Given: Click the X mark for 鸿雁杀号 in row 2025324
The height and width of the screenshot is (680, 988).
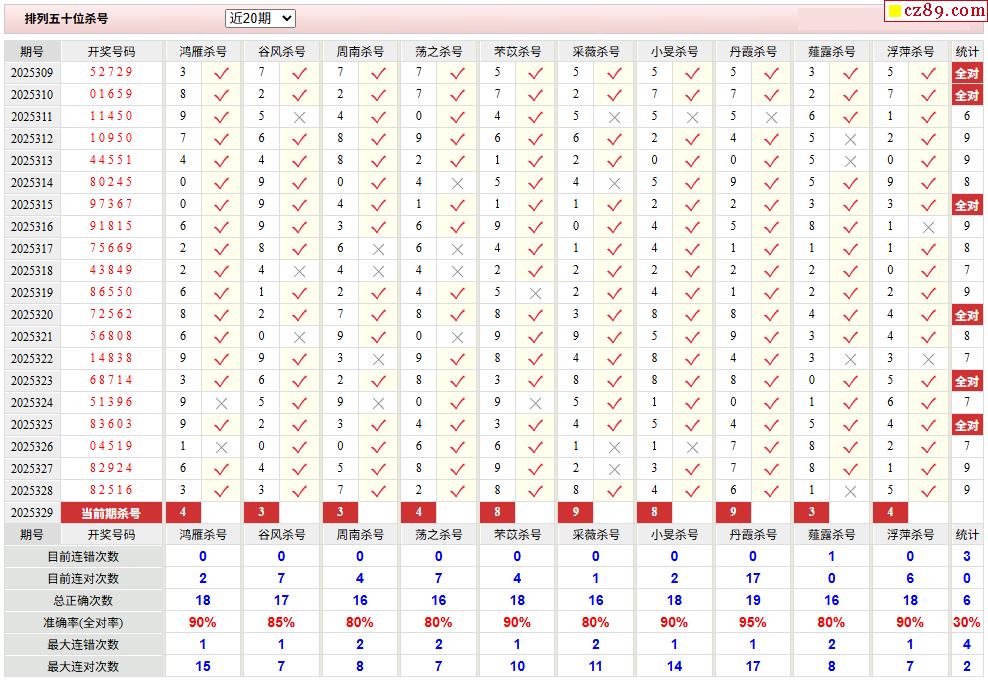Looking at the screenshot, I should [221, 403].
